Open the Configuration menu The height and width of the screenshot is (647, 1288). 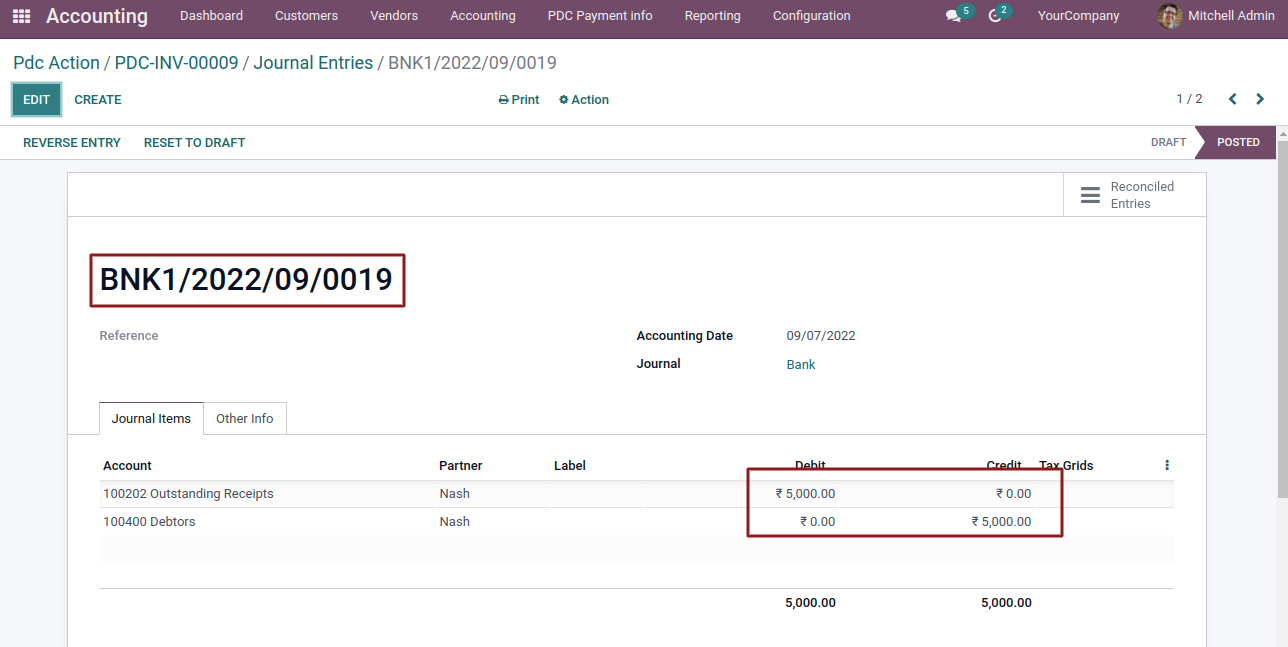[x=812, y=16]
